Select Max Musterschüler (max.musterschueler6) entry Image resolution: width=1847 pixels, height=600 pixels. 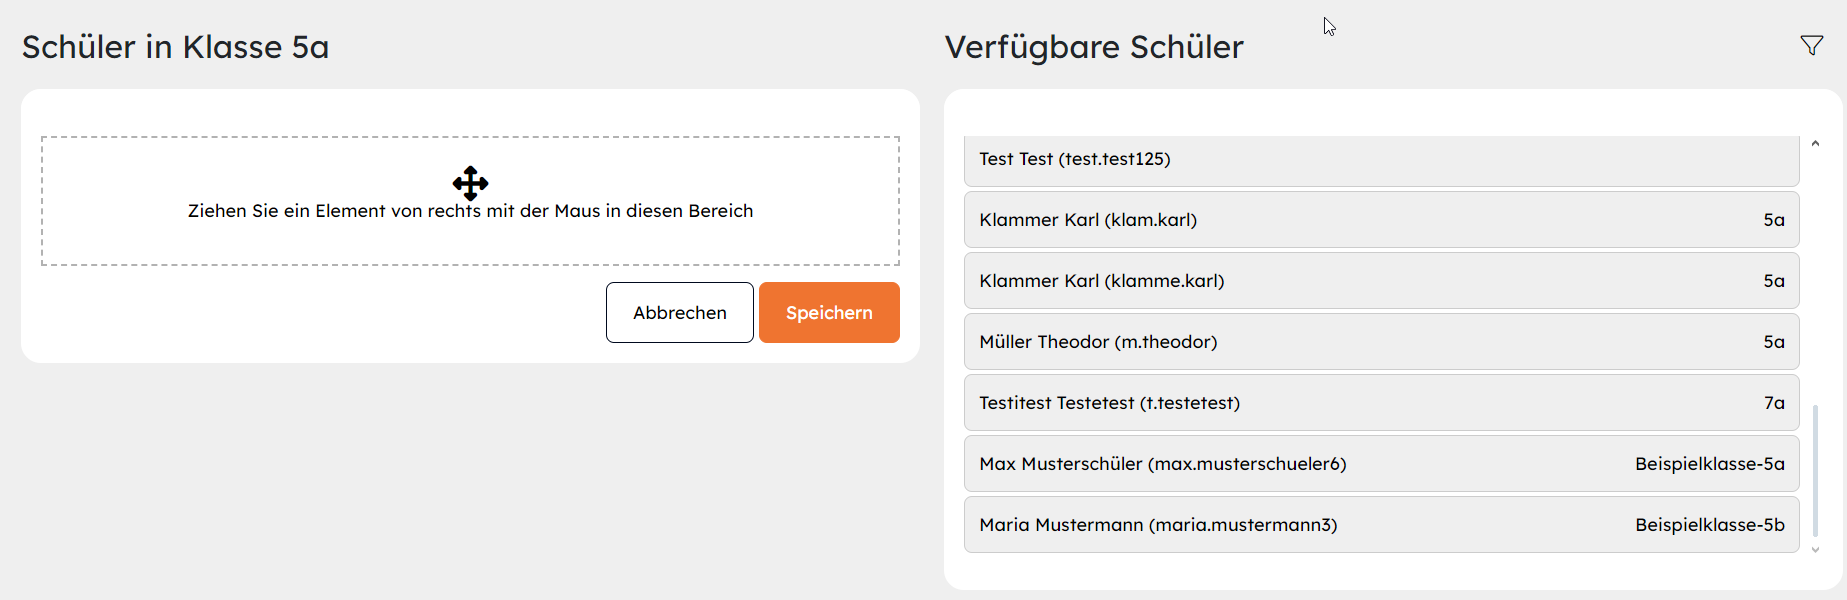[1382, 464]
